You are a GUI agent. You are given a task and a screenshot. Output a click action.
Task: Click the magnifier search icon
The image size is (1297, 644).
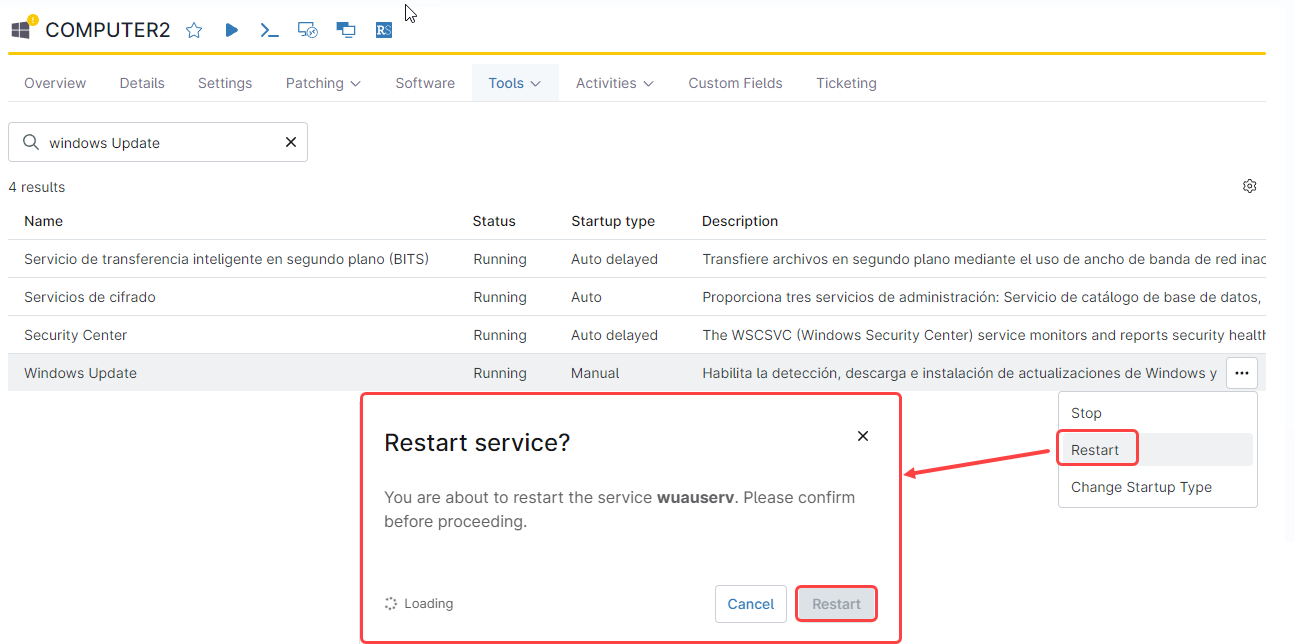click(31, 142)
